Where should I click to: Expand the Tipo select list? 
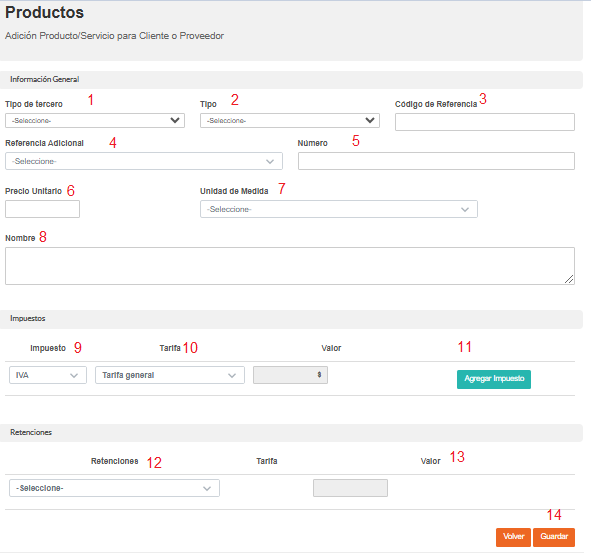pyautogui.click(x=289, y=121)
